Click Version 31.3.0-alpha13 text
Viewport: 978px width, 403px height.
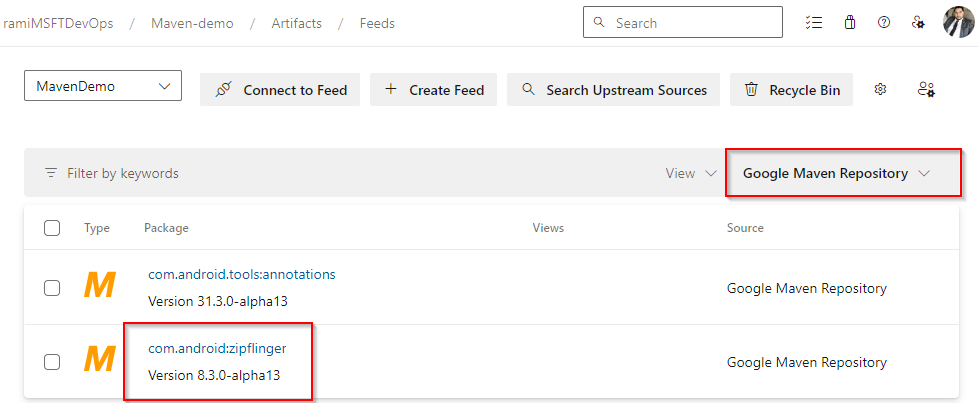(218, 302)
